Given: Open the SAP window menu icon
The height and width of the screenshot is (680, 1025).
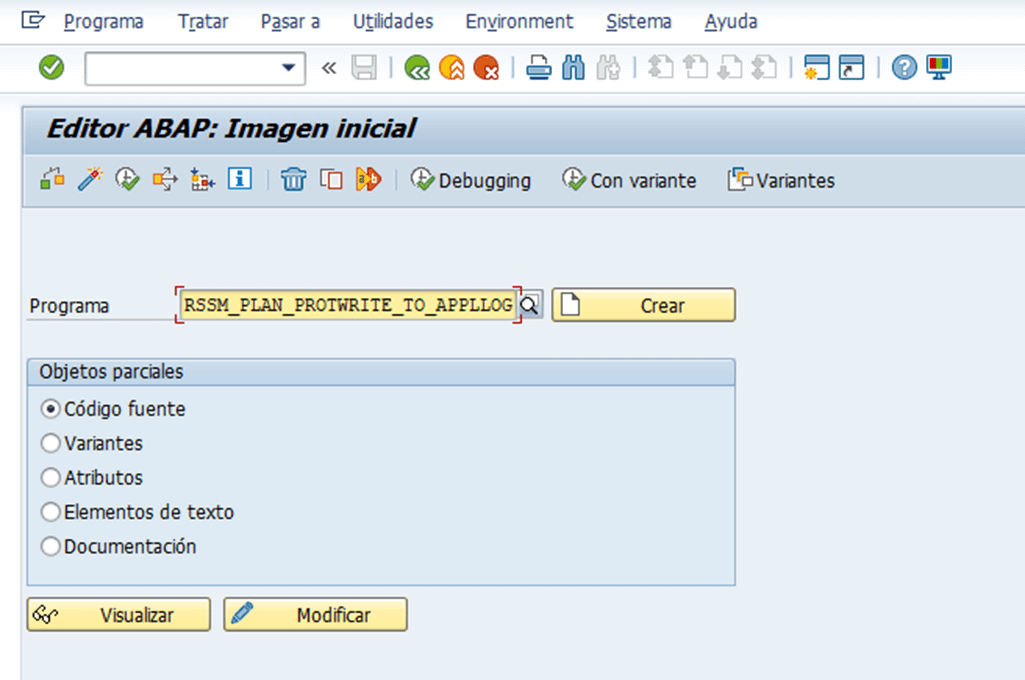Looking at the screenshot, I should [33, 20].
